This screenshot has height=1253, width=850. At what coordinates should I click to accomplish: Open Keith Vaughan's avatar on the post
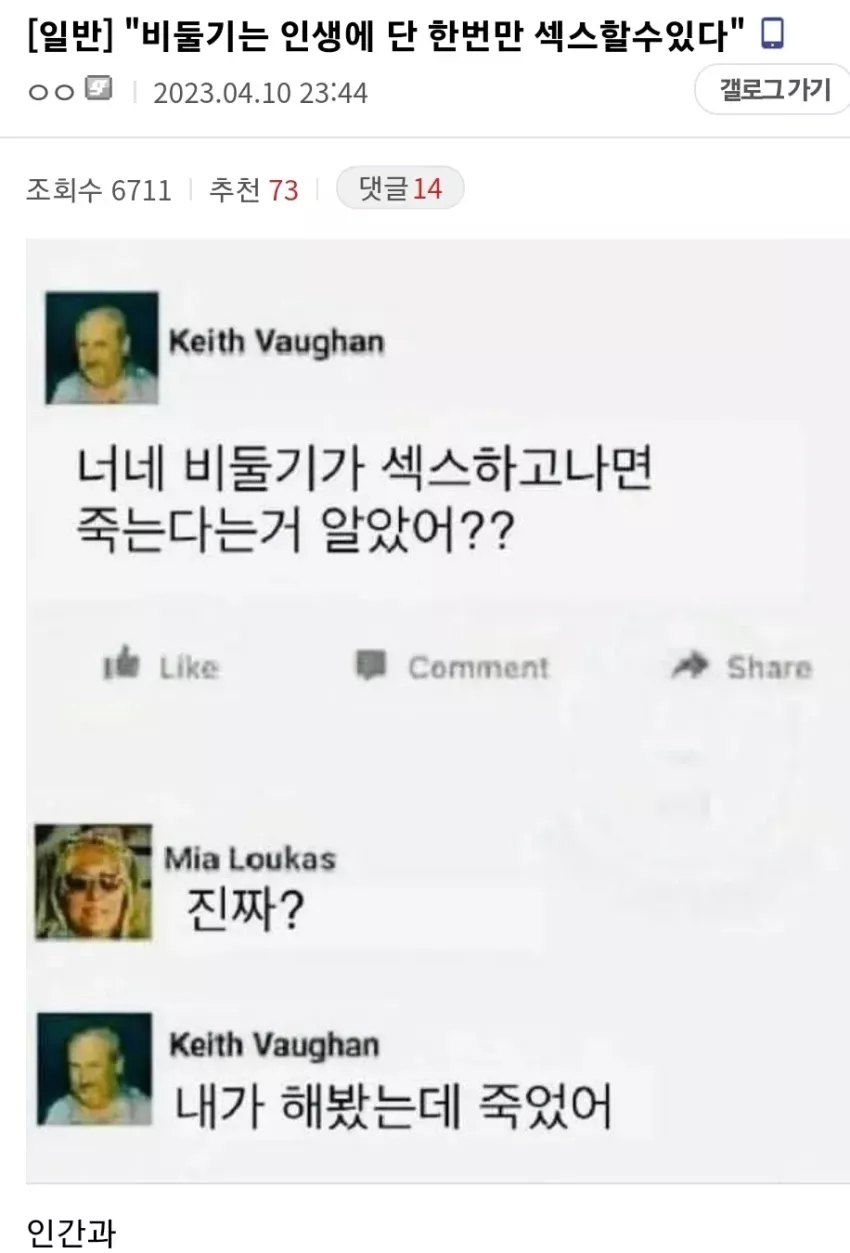102,347
